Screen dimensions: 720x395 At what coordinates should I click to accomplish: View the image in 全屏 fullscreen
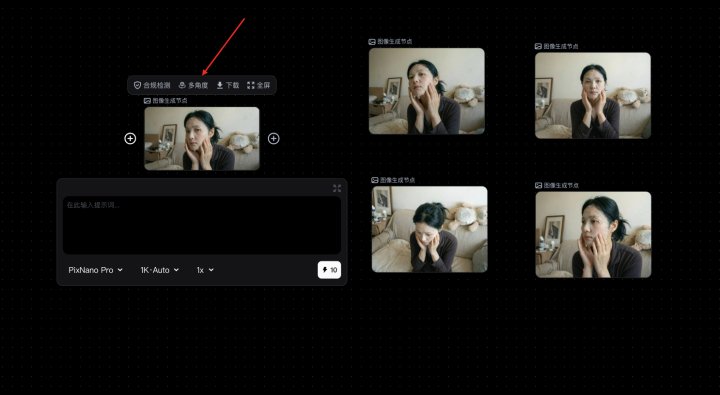pyautogui.click(x=259, y=85)
